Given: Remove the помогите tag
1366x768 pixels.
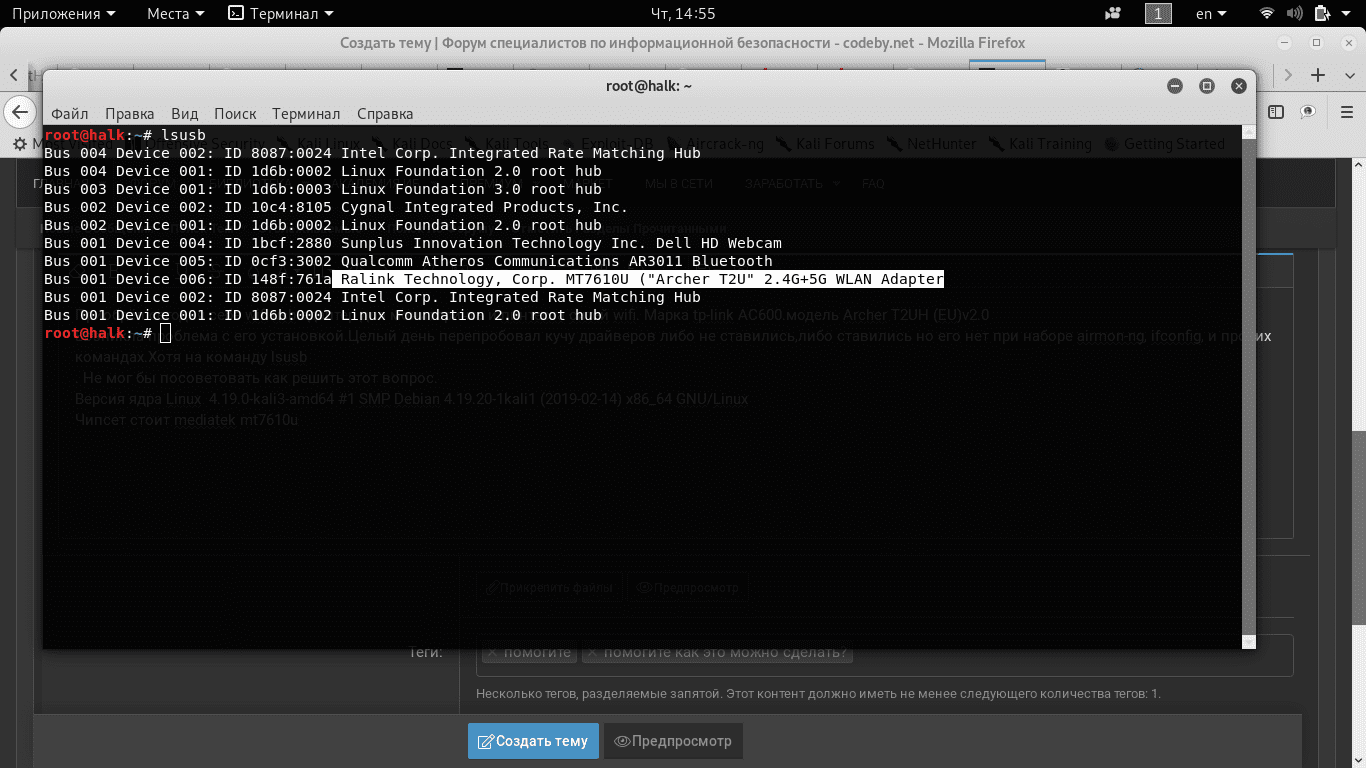Looking at the screenshot, I should pyautogui.click(x=491, y=653).
